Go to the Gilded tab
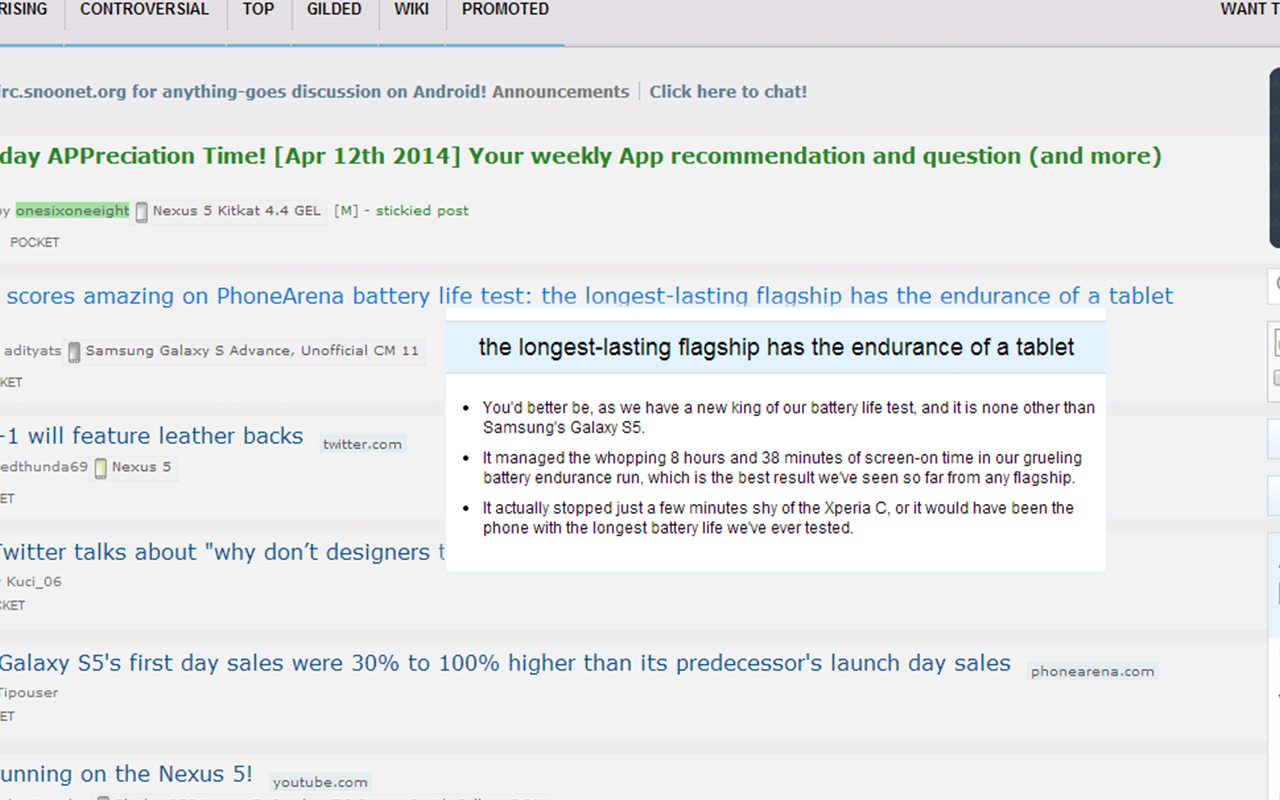The width and height of the screenshot is (1280, 800). tap(334, 9)
